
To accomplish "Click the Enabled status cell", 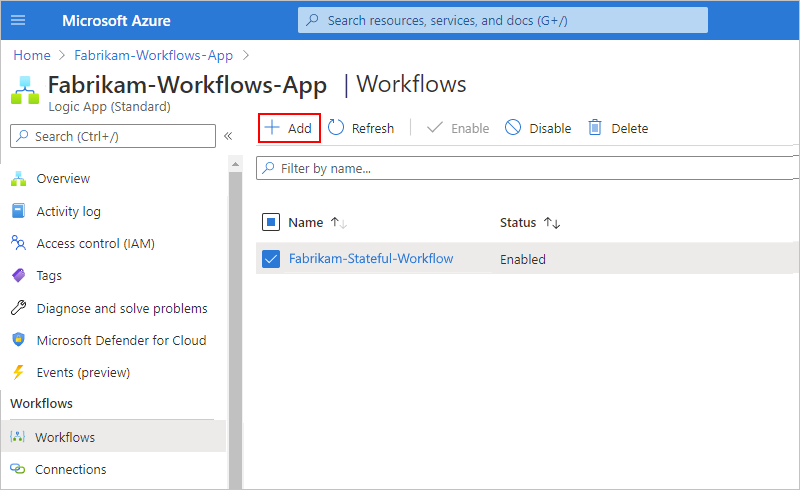I will (x=522, y=259).
